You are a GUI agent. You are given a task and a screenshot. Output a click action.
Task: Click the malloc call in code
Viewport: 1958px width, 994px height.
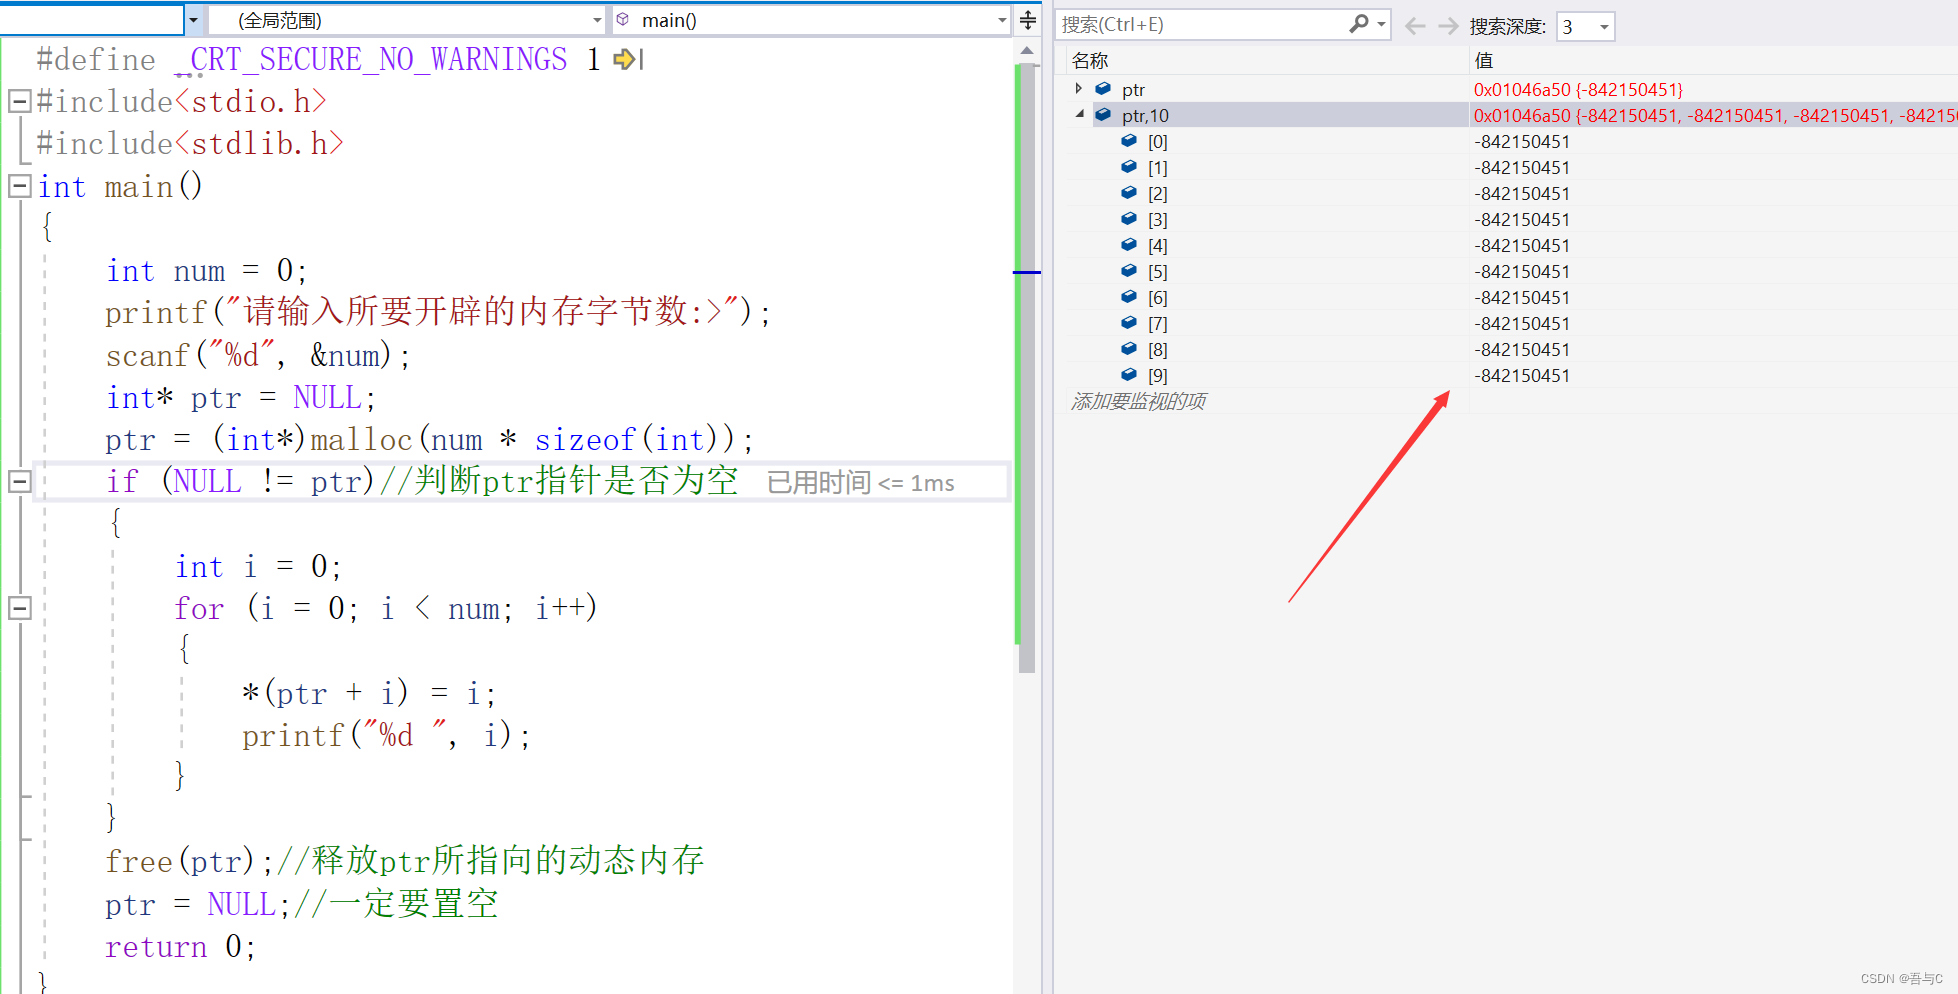361,439
